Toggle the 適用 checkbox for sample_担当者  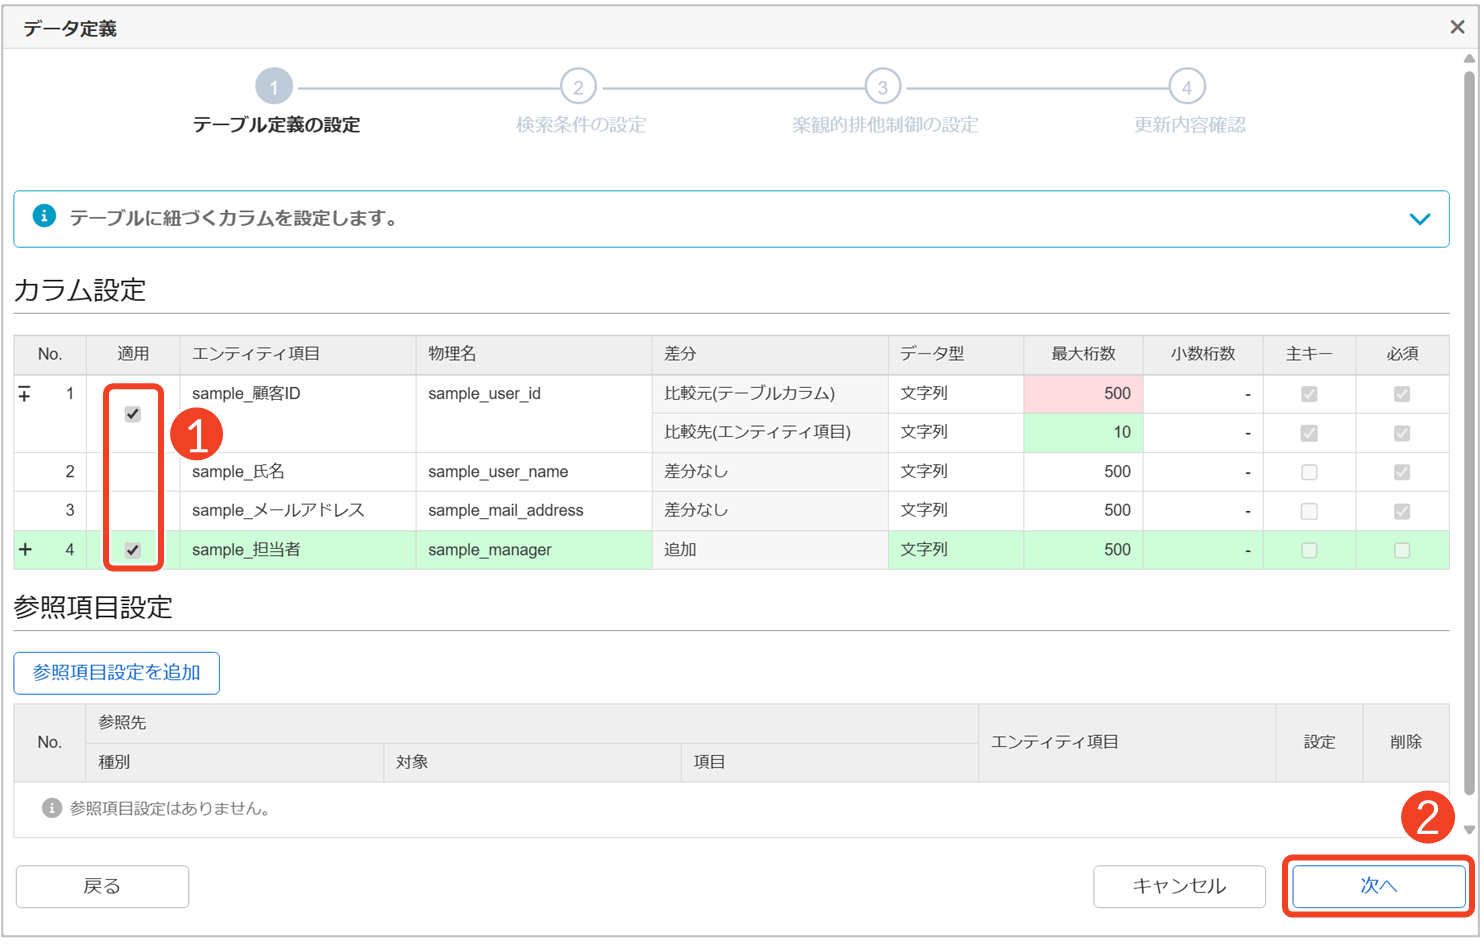pyautogui.click(x=133, y=550)
